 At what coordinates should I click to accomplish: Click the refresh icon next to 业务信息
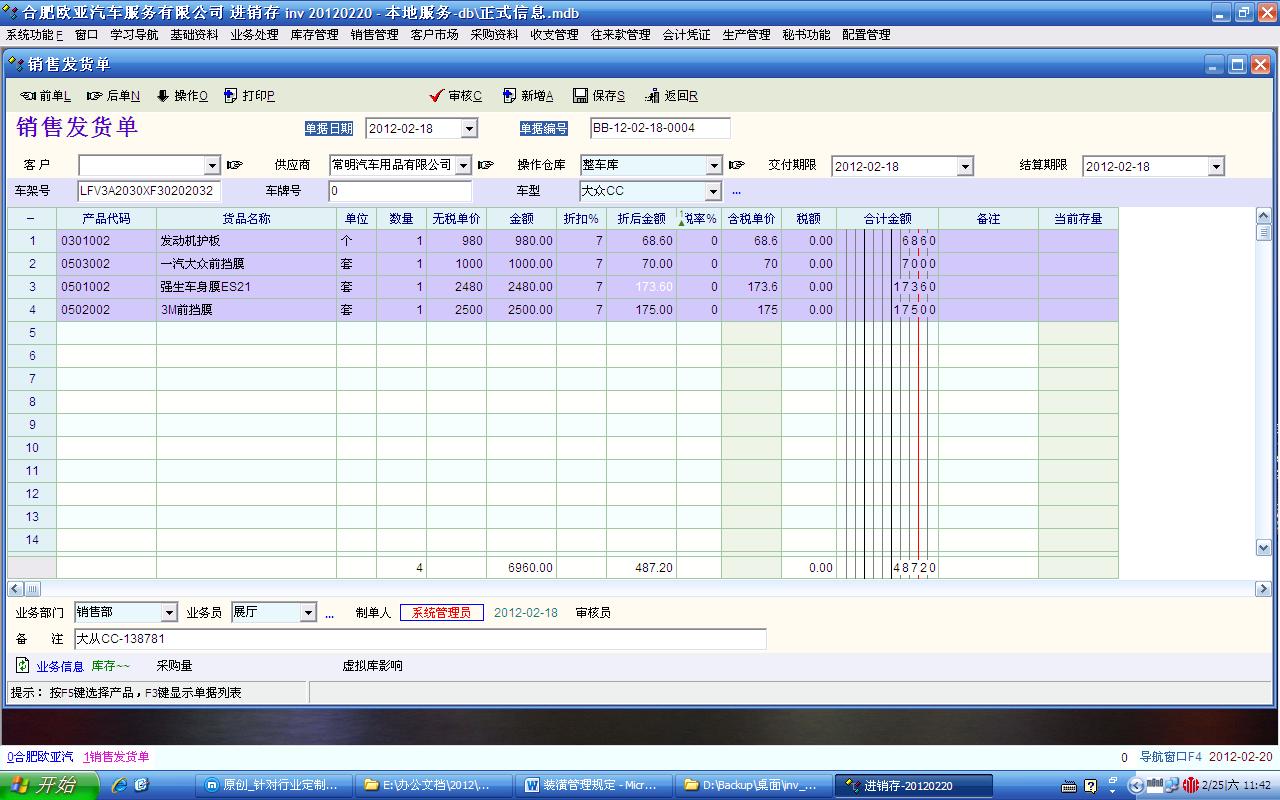(x=22, y=665)
